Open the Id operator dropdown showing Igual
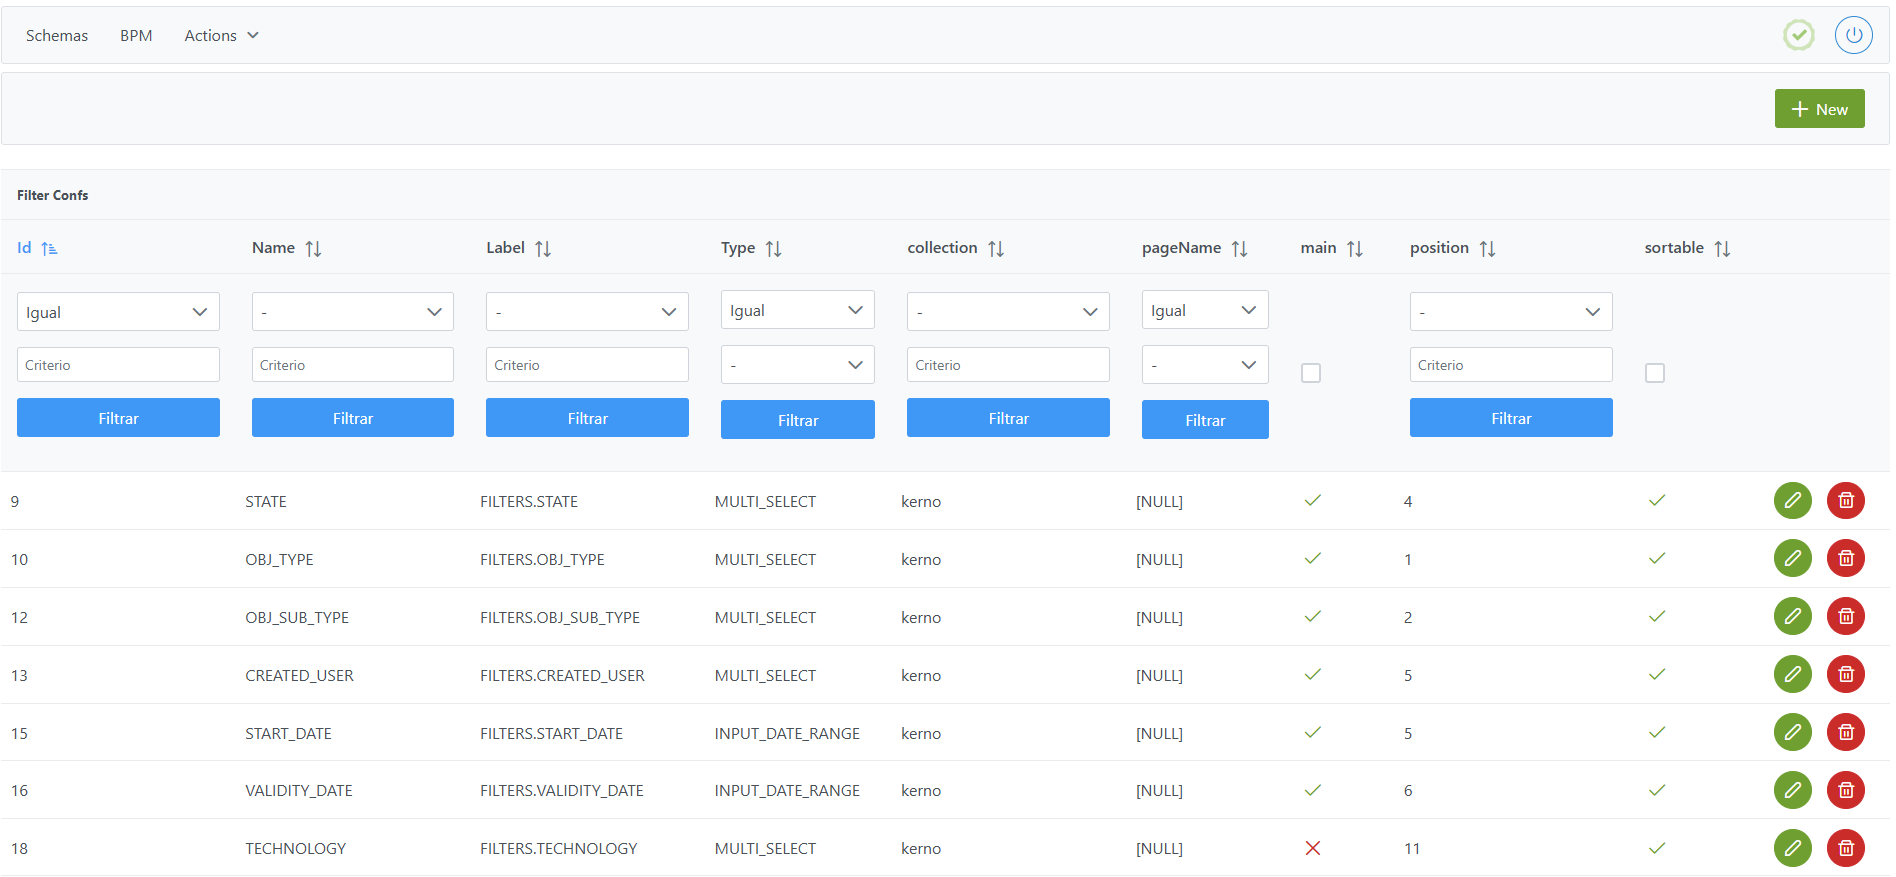 pos(118,312)
